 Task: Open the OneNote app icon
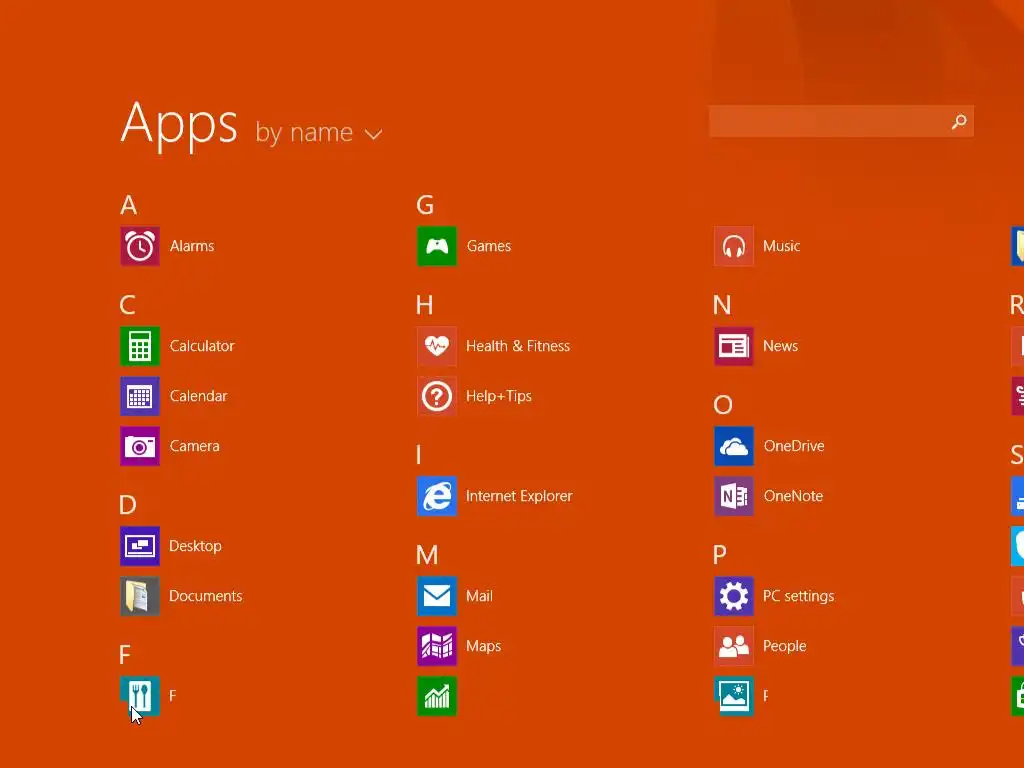click(734, 496)
